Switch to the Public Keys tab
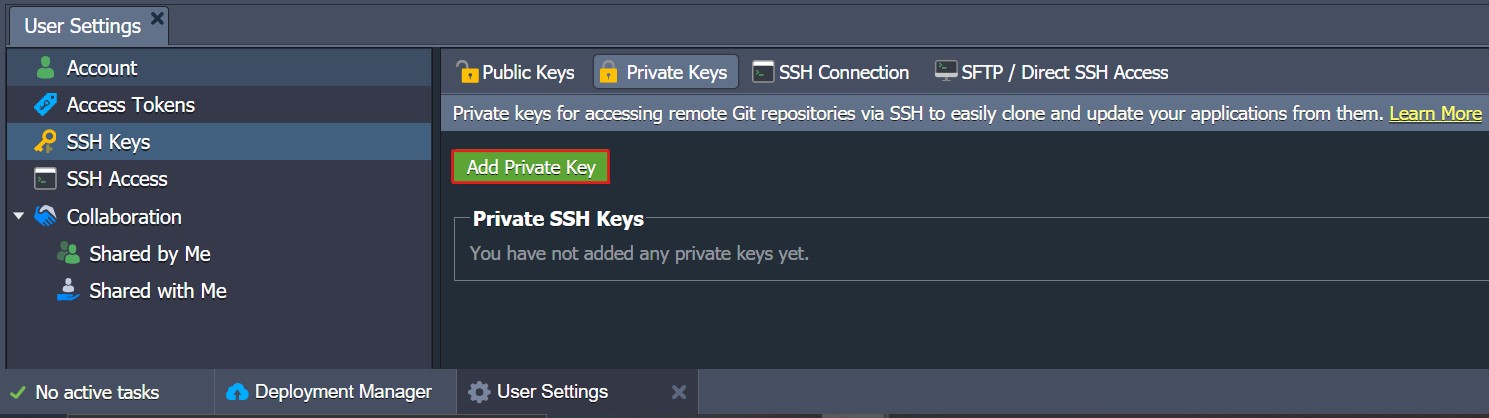1489x418 pixels. (x=516, y=72)
